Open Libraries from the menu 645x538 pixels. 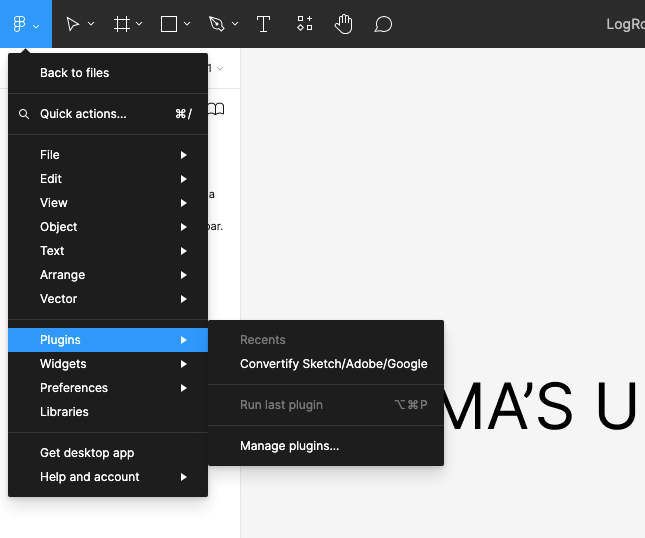pyautogui.click(x=64, y=412)
